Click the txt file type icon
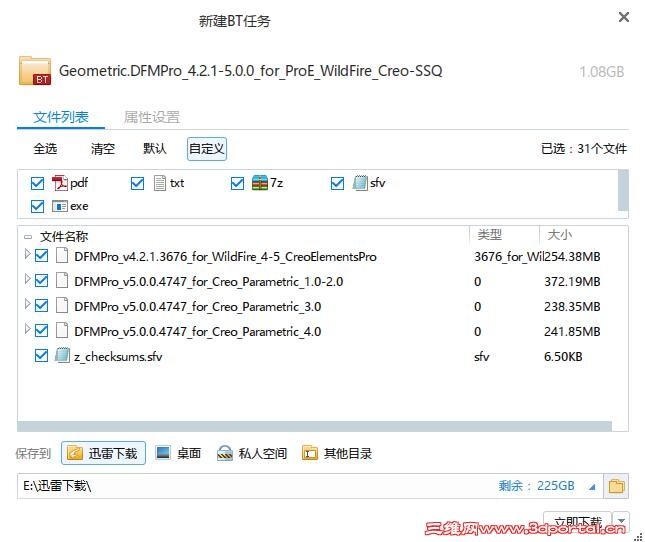This screenshot has height=542, width=645. tap(160, 183)
